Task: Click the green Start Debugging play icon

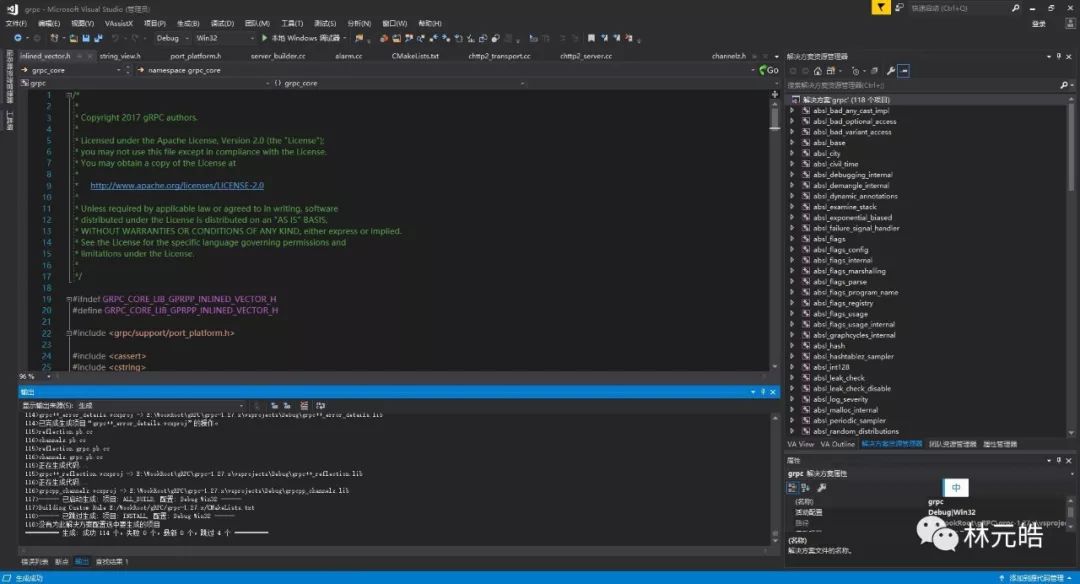Action: (265, 38)
